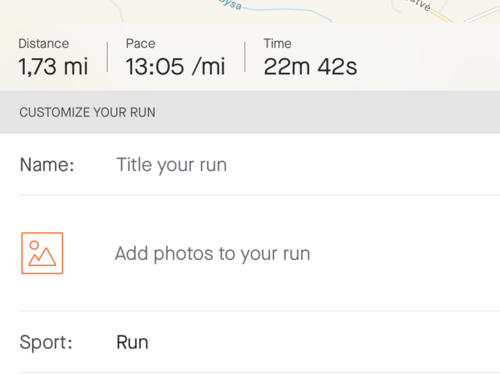Click the 22m 42s time value
This screenshot has height=375, width=500.
pos(310,66)
